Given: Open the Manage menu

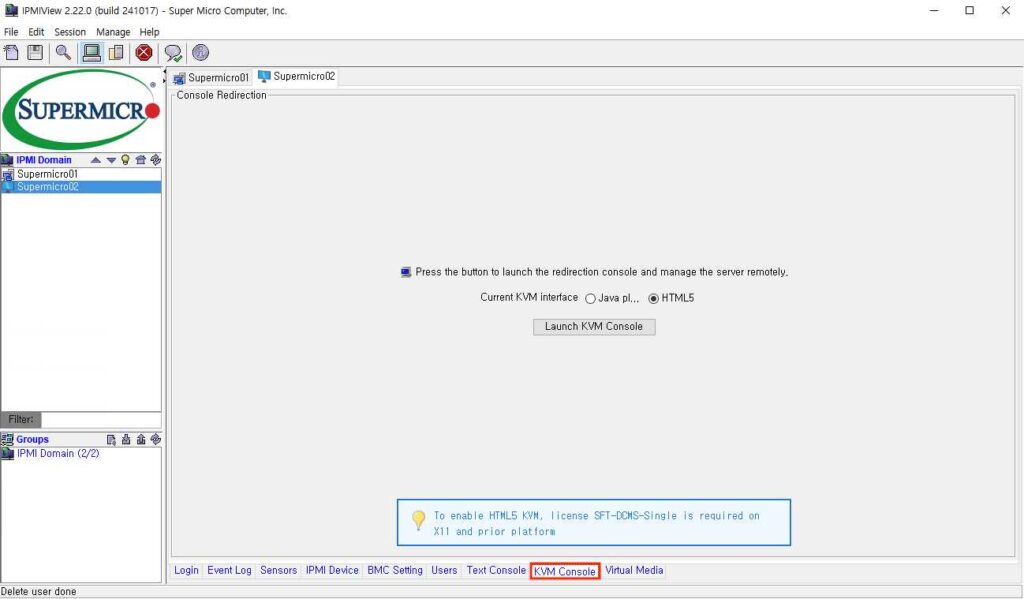Looking at the screenshot, I should [113, 32].
